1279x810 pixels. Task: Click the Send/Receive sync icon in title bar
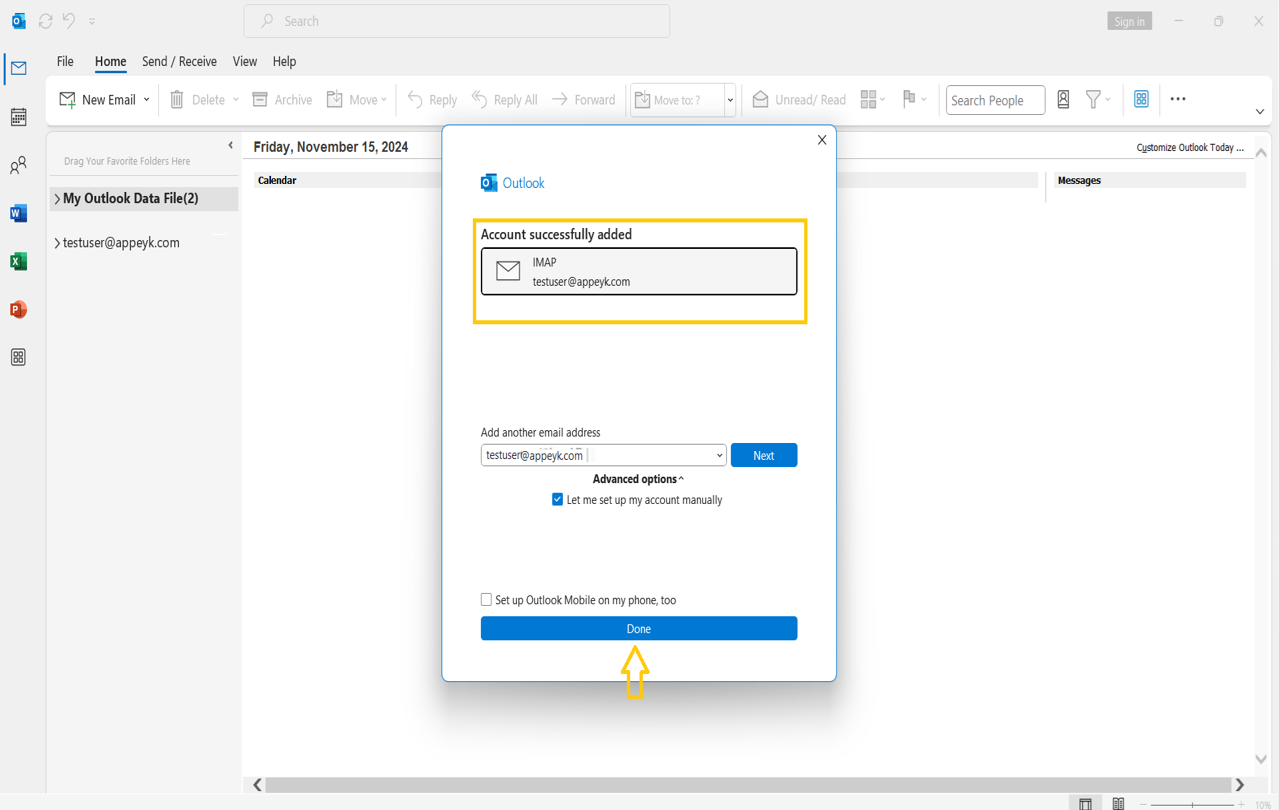(x=45, y=21)
